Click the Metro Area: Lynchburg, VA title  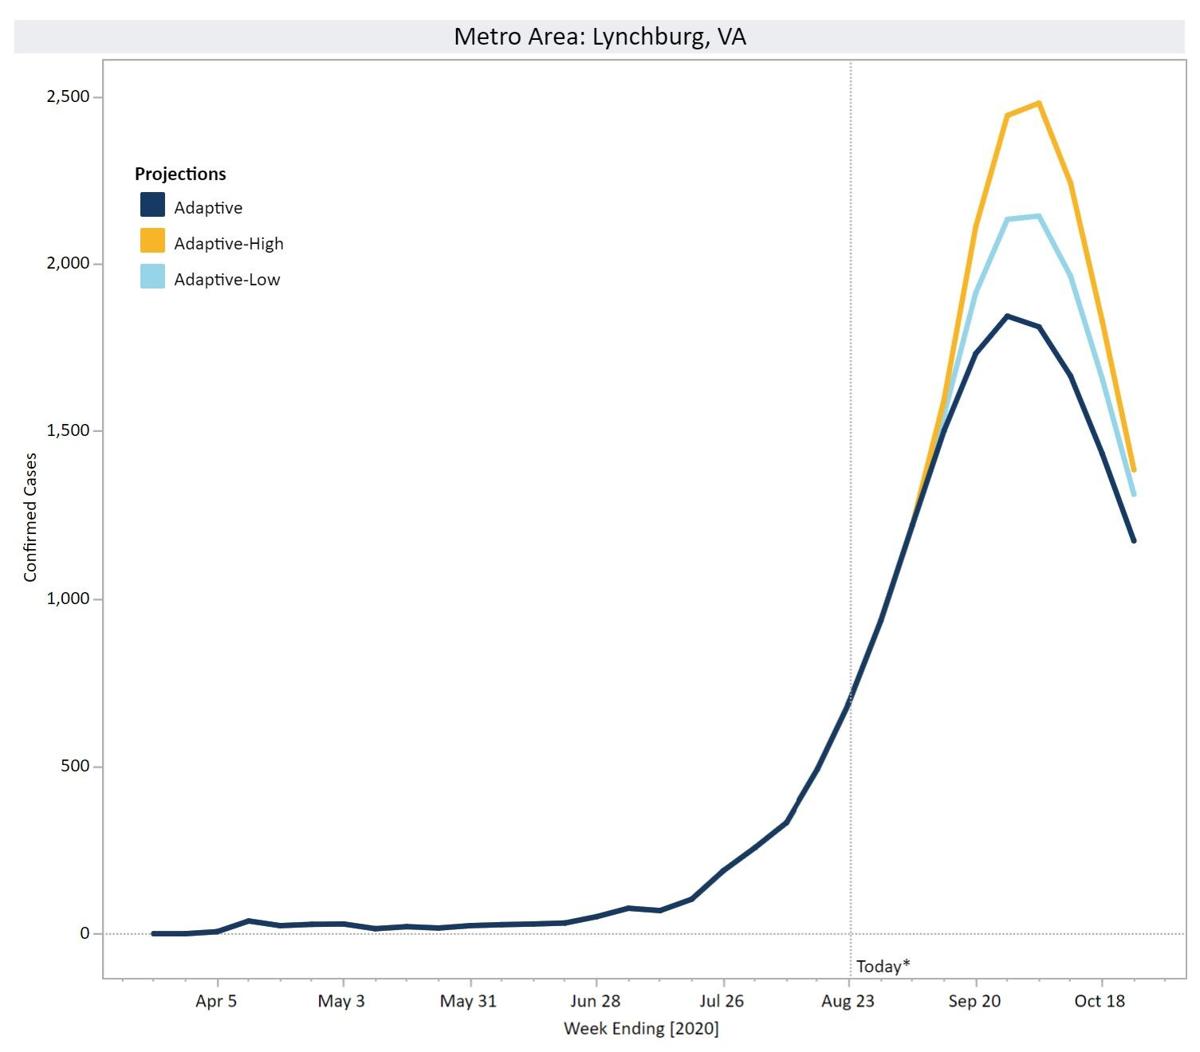[599, 37]
